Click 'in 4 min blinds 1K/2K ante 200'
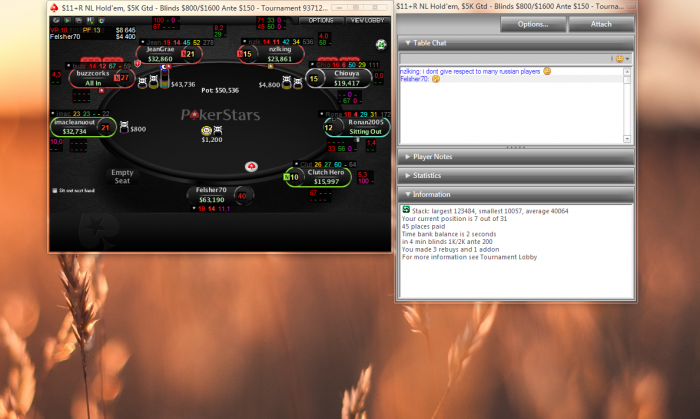Viewport: 700px width, 419px height. [447, 241]
